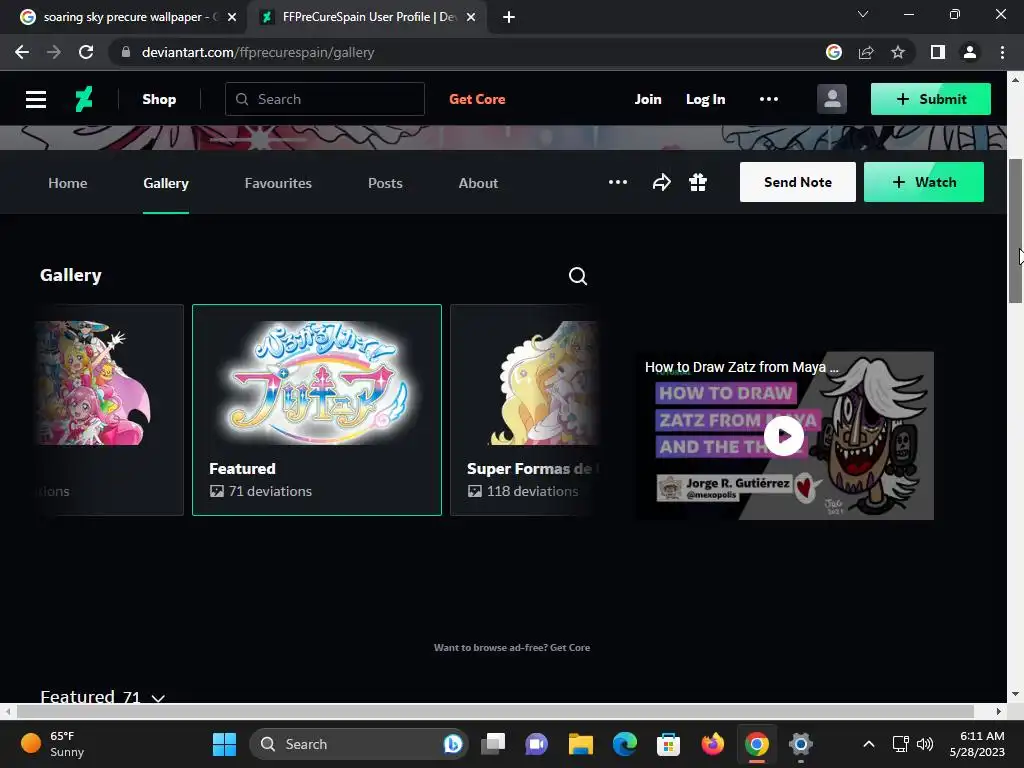This screenshot has height=768, width=1024.
Task: Switch to the Home profile tab
Action: tap(67, 183)
